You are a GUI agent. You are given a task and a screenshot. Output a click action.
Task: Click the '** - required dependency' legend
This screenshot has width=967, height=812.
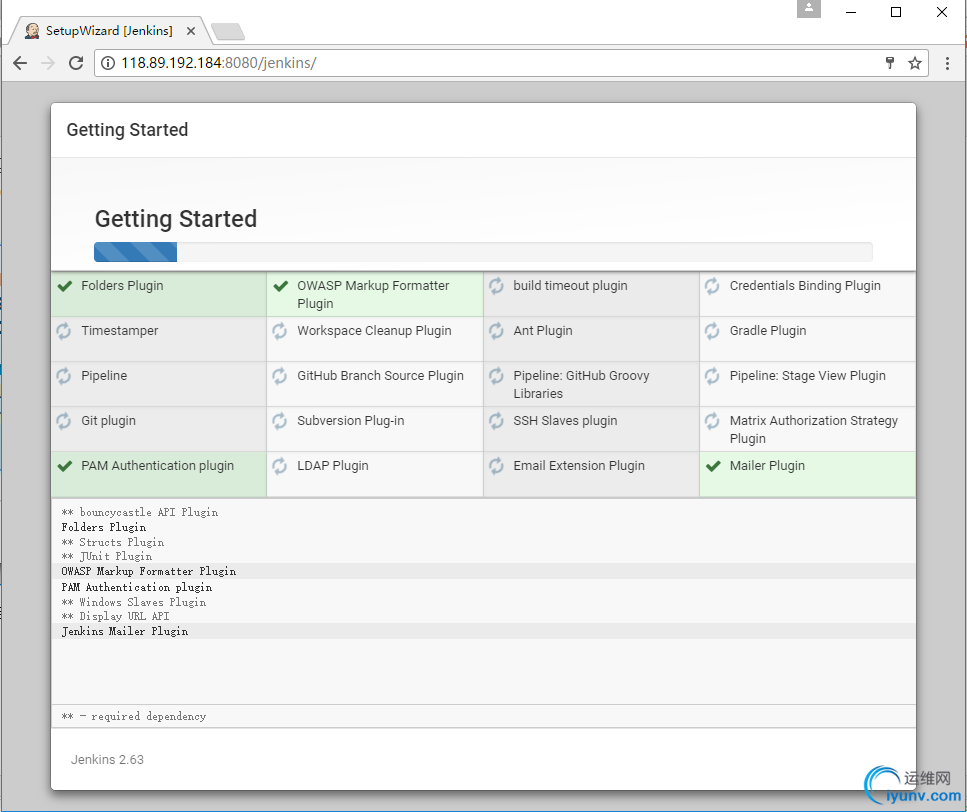[133, 716]
